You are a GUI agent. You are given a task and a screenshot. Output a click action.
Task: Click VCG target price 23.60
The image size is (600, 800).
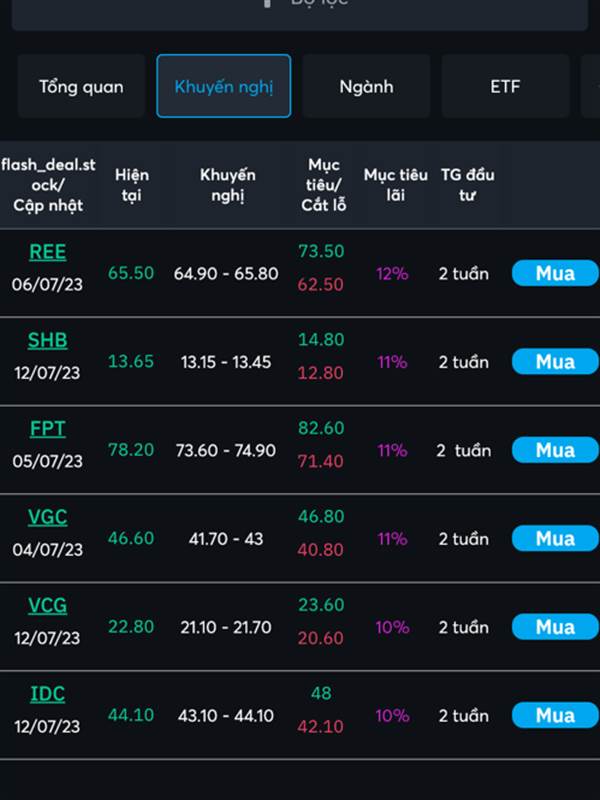click(321, 605)
